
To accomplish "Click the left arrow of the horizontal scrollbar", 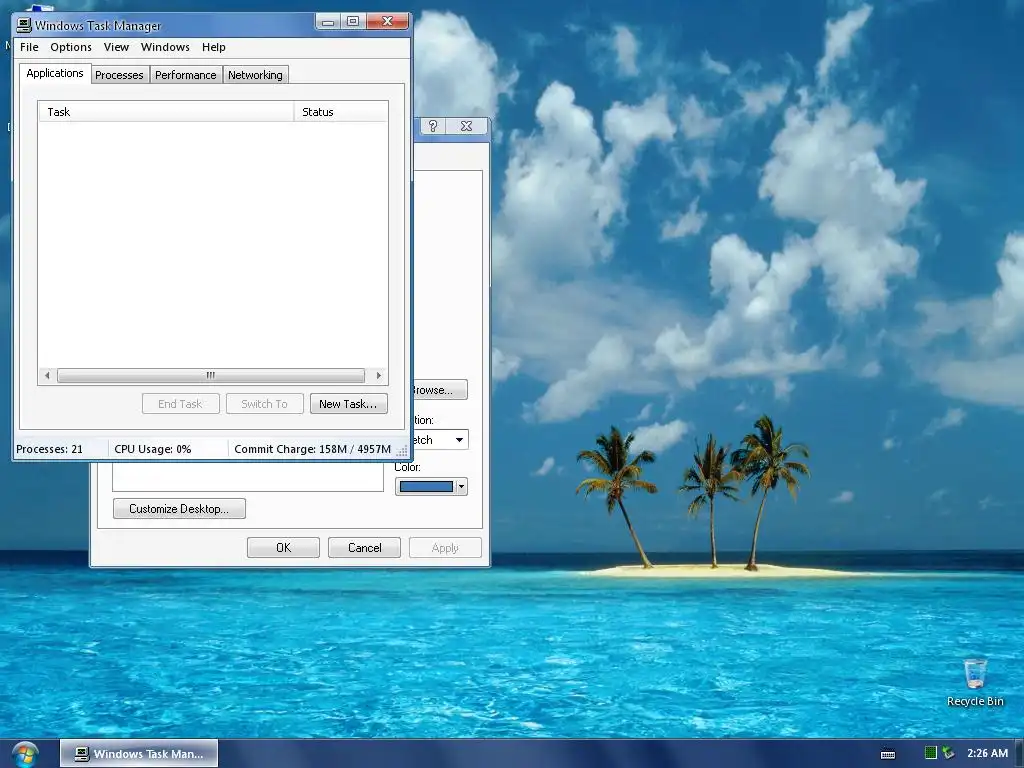I will point(47,376).
